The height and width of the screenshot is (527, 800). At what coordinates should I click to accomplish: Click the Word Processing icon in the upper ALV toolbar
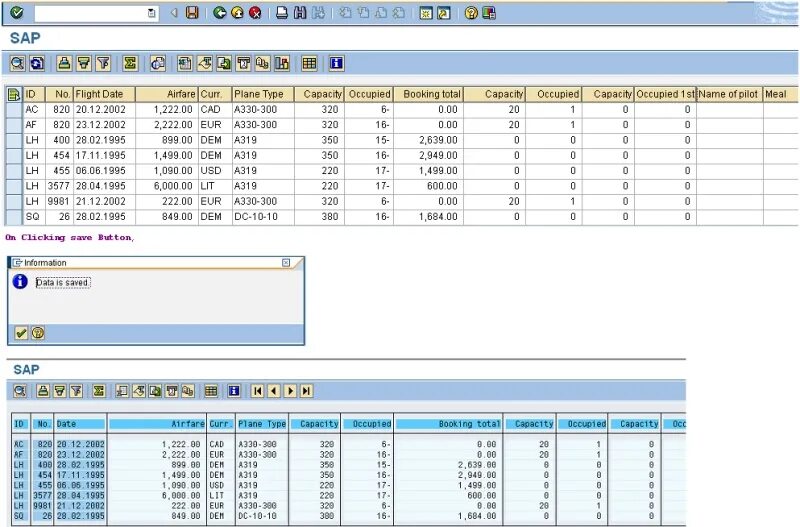point(205,63)
